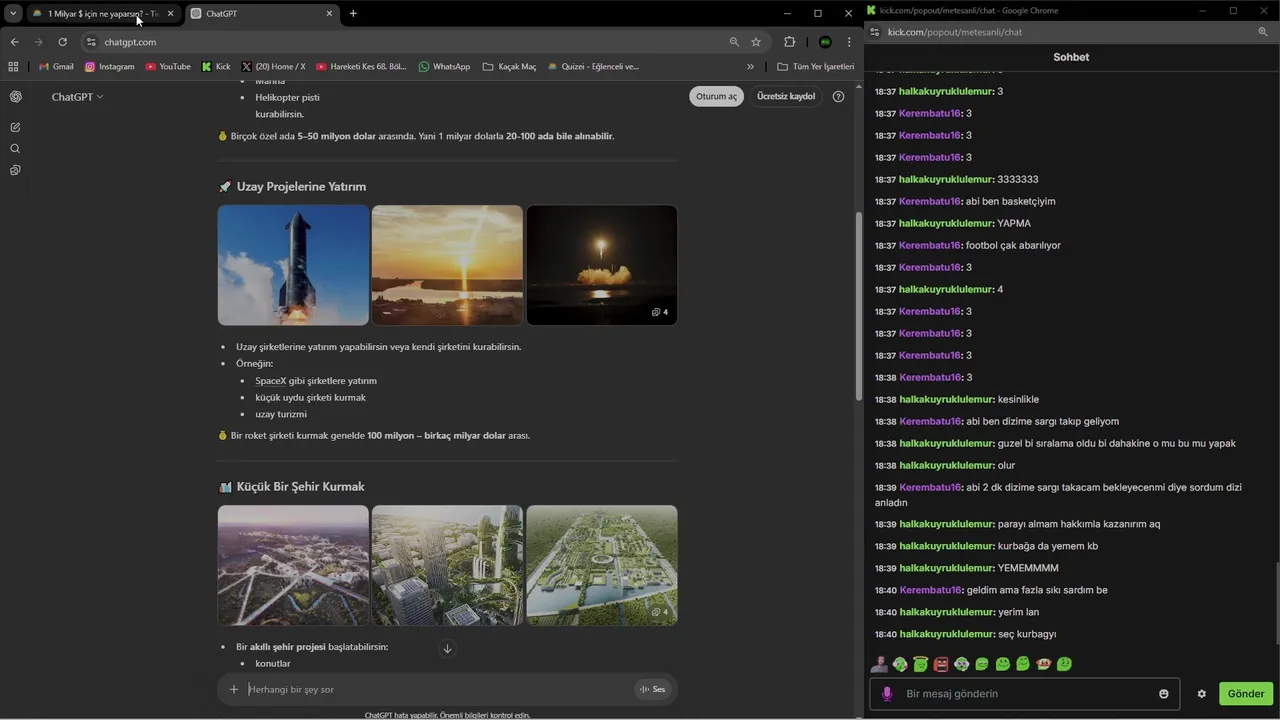The image size is (1280, 720).
Task: Click username Kerembatu16 in 'abi ben basketçiyim' message
Action: tap(929, 202)
